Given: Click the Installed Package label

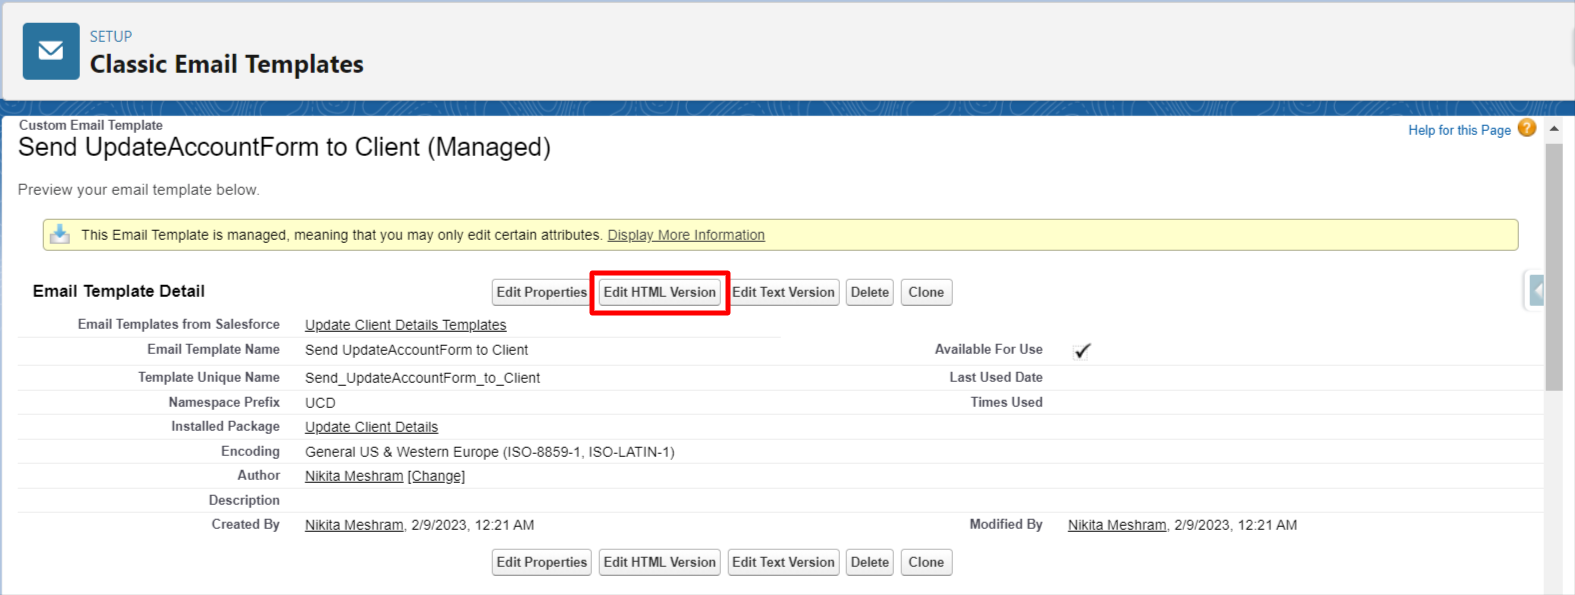Looking at the screenshot, I should click(x=225, y=426).
